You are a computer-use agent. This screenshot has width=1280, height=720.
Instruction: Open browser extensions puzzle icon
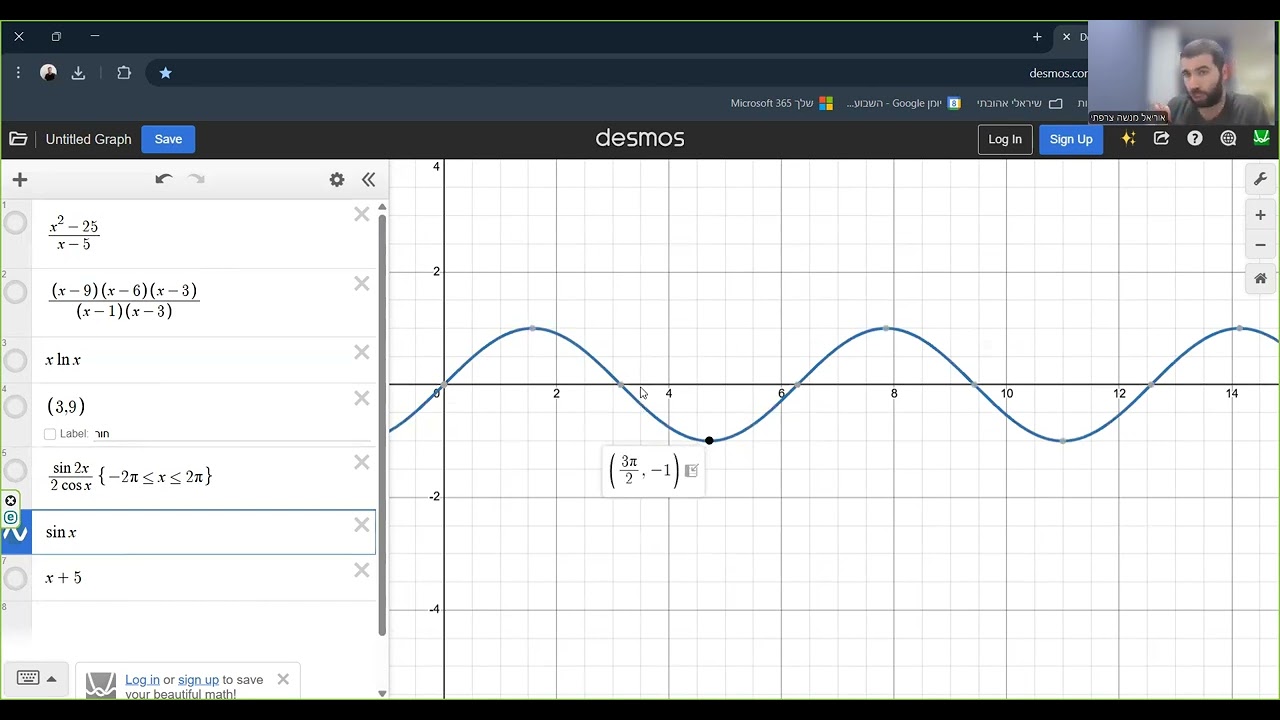click(124, 73)
